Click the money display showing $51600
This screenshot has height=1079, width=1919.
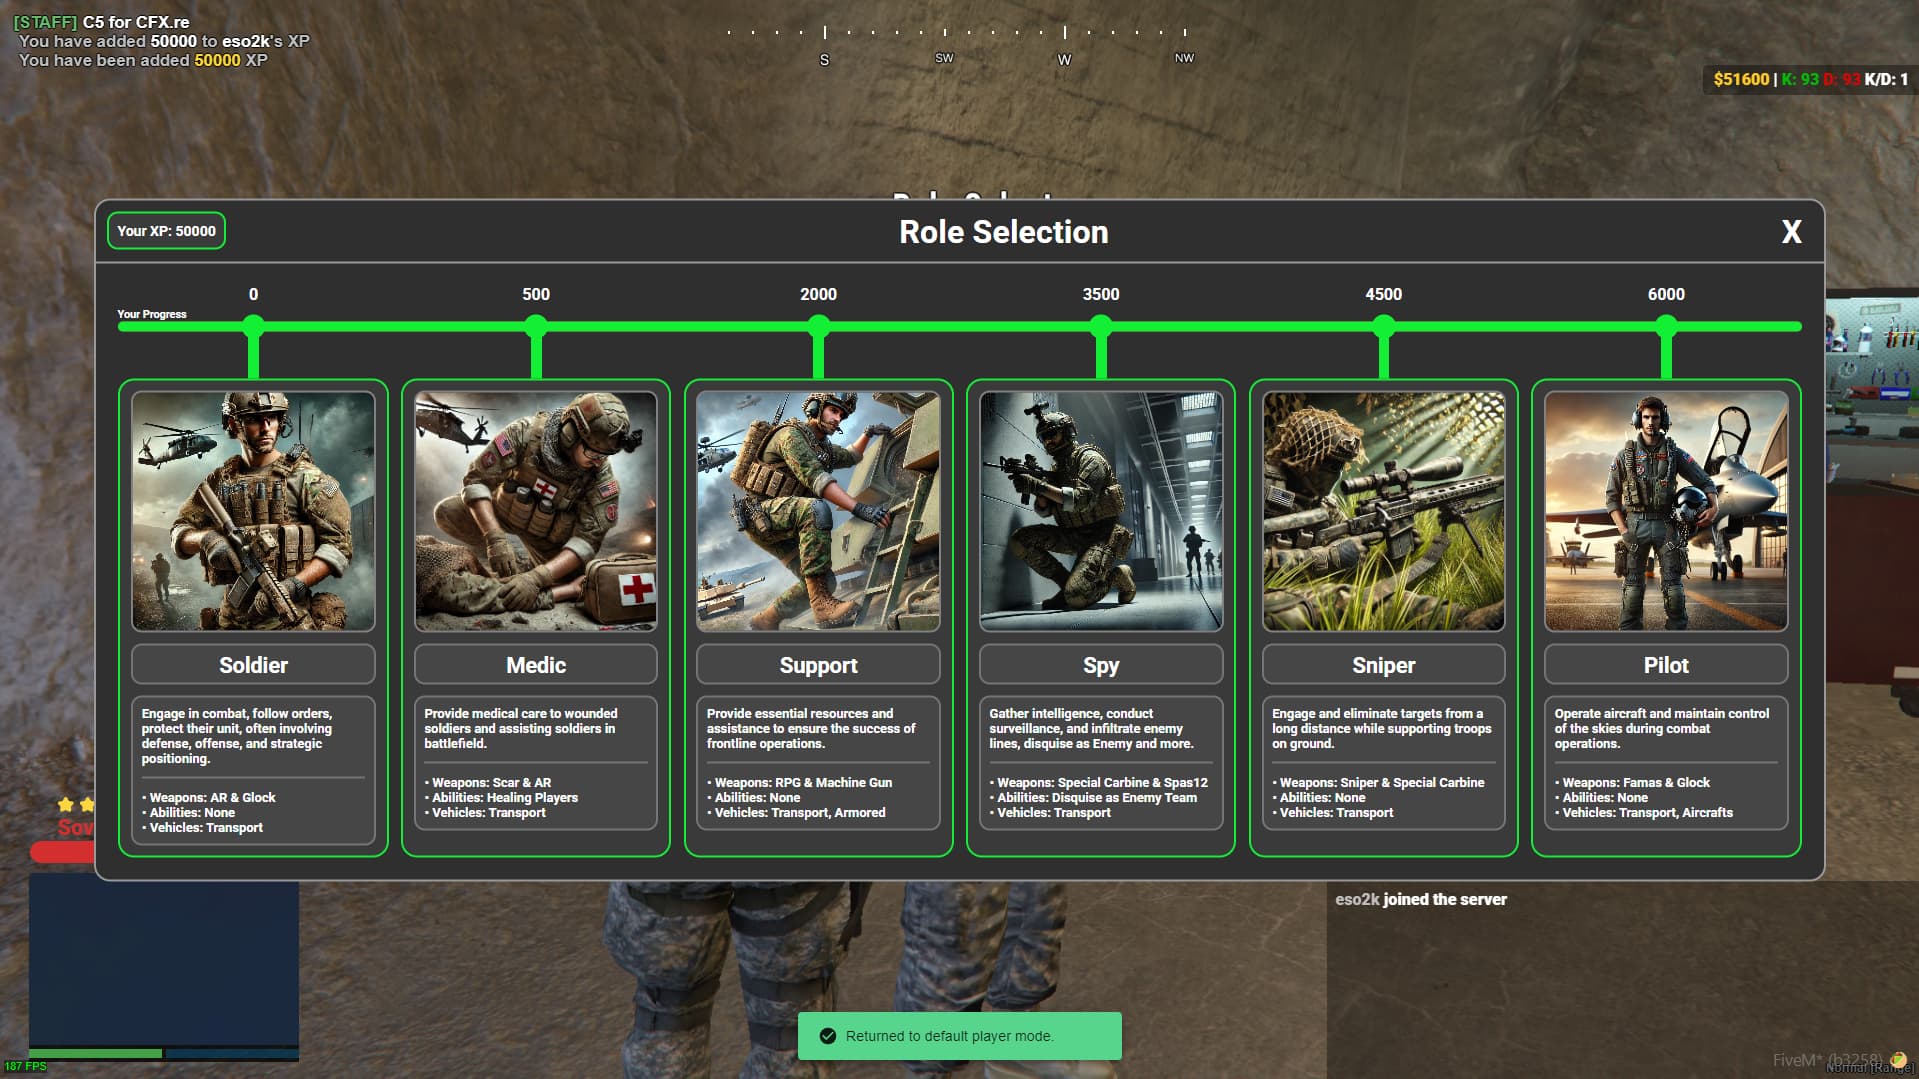point(1740,79)
